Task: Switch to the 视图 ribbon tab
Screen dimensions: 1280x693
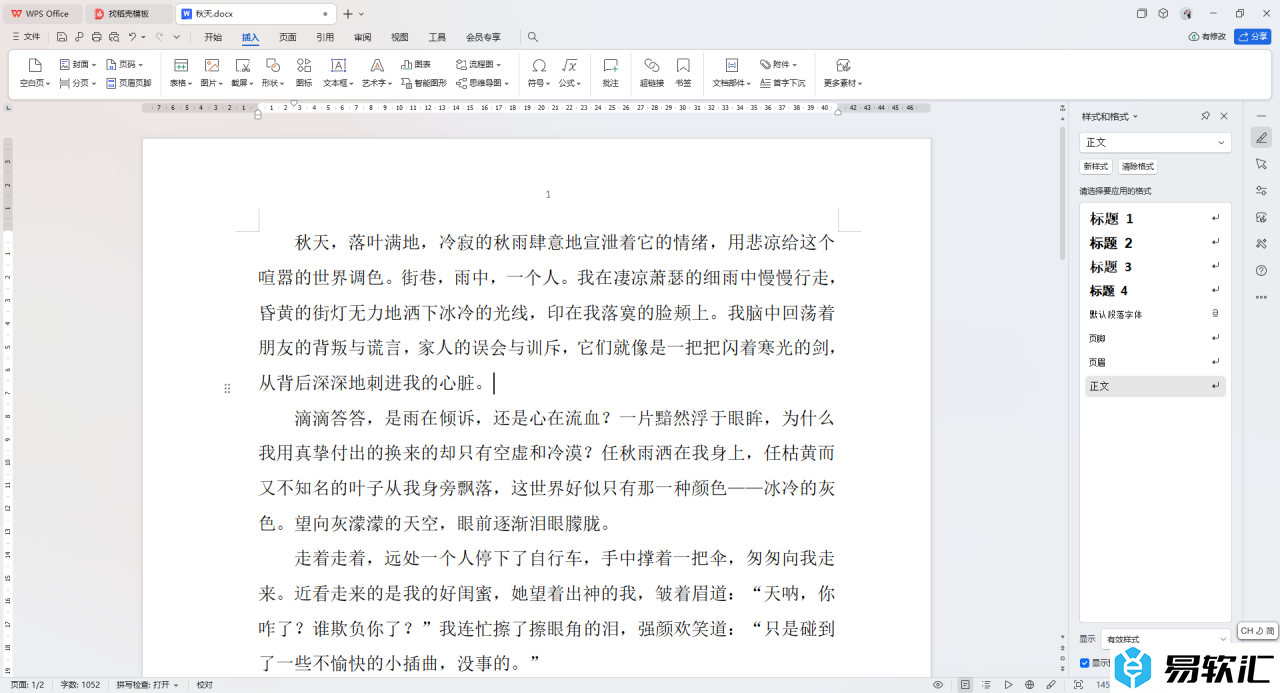Action: (x=400, y=37)
